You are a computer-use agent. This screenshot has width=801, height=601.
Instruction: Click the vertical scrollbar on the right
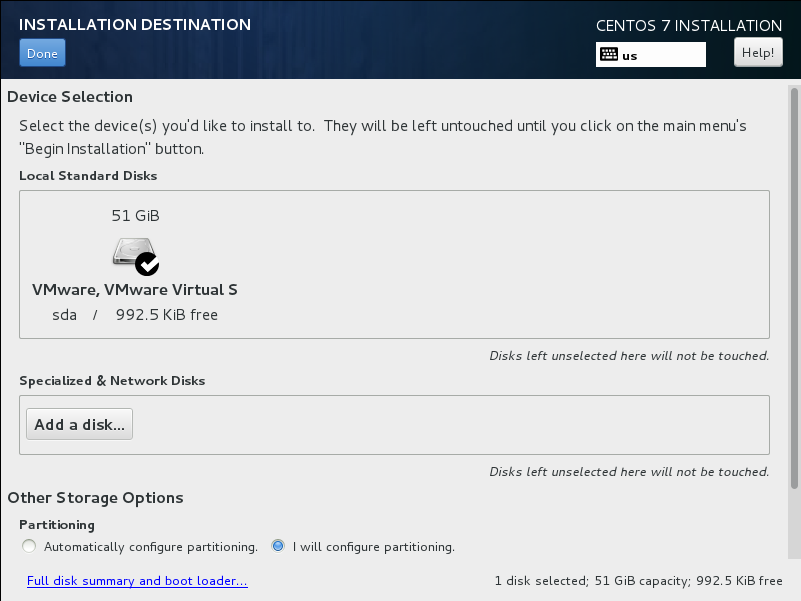coord(794,288)
